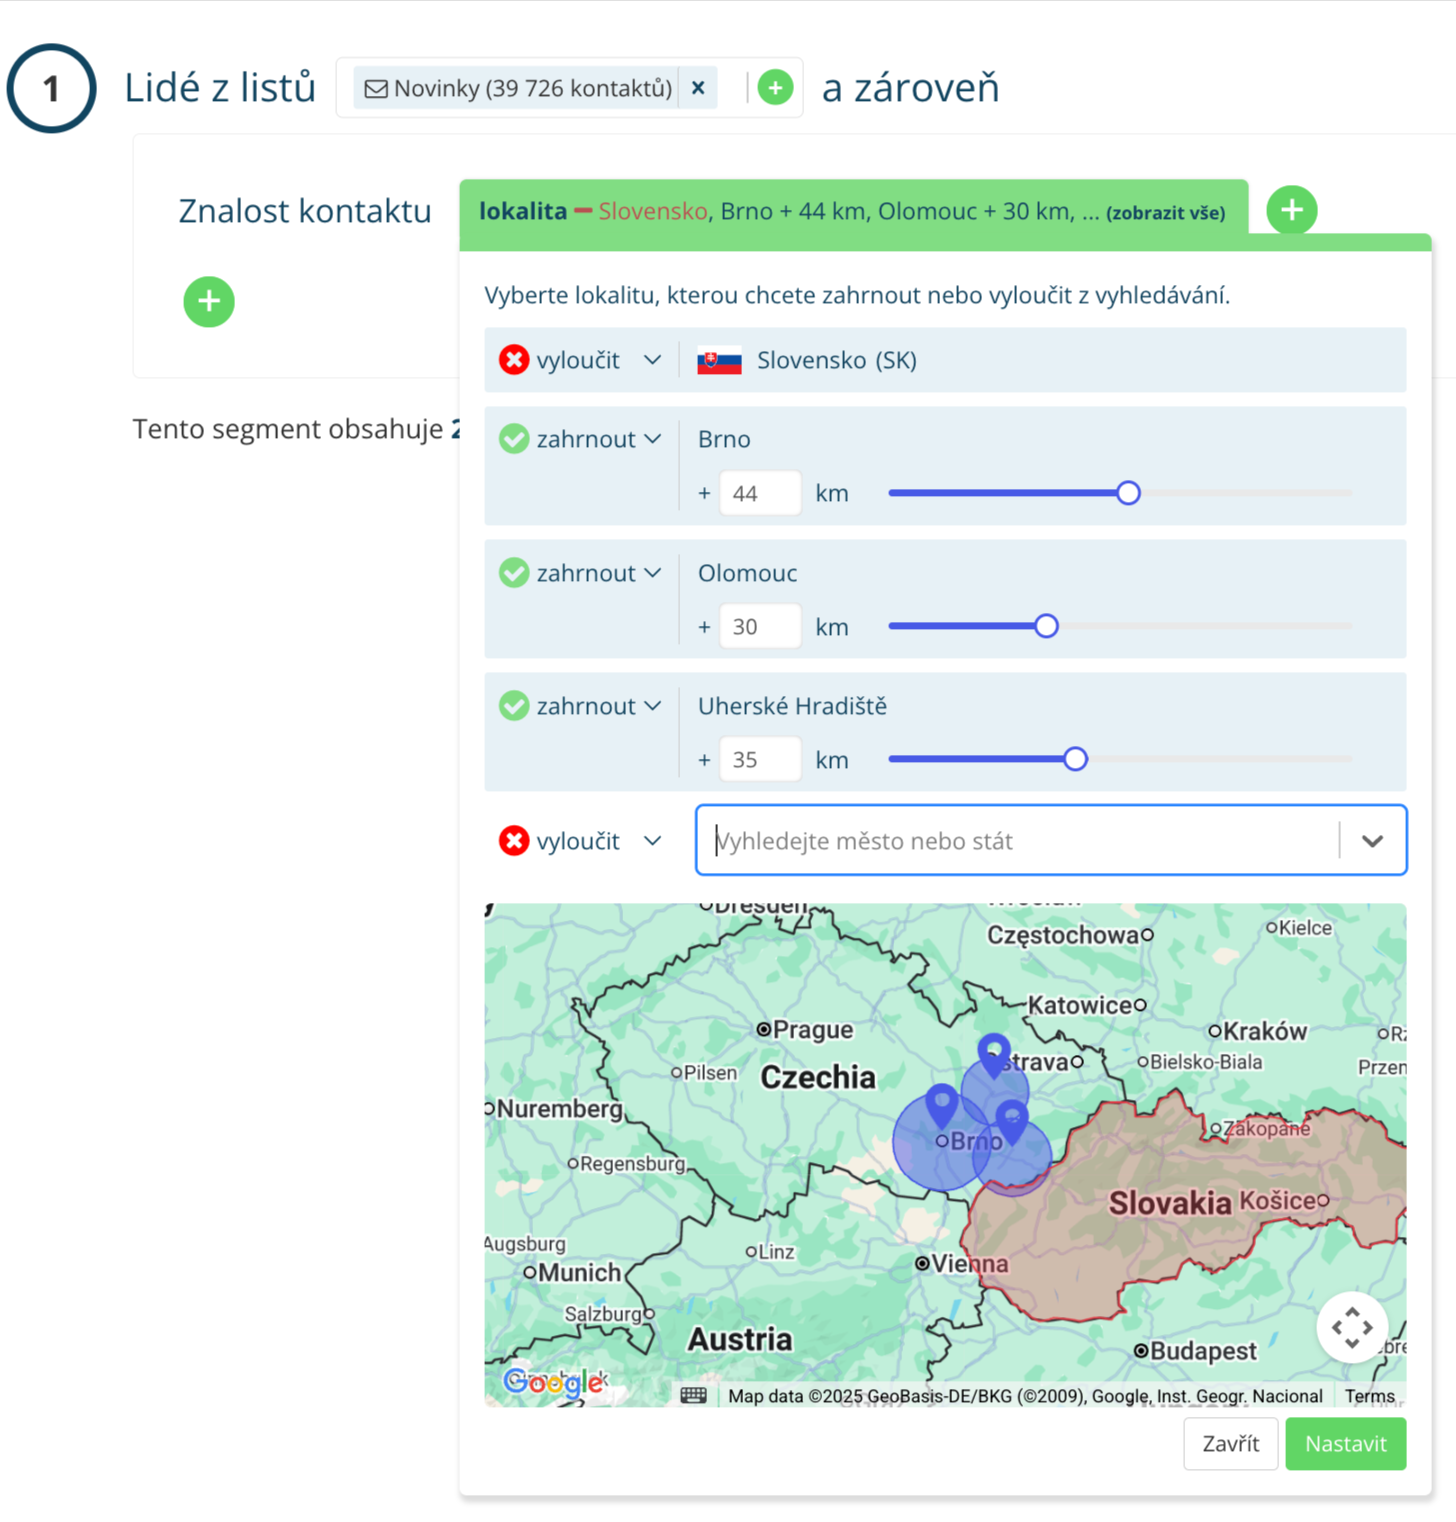Toggle include/exclude for Brno
This screenshot has height=1522, width=1456.
[581, 439]
